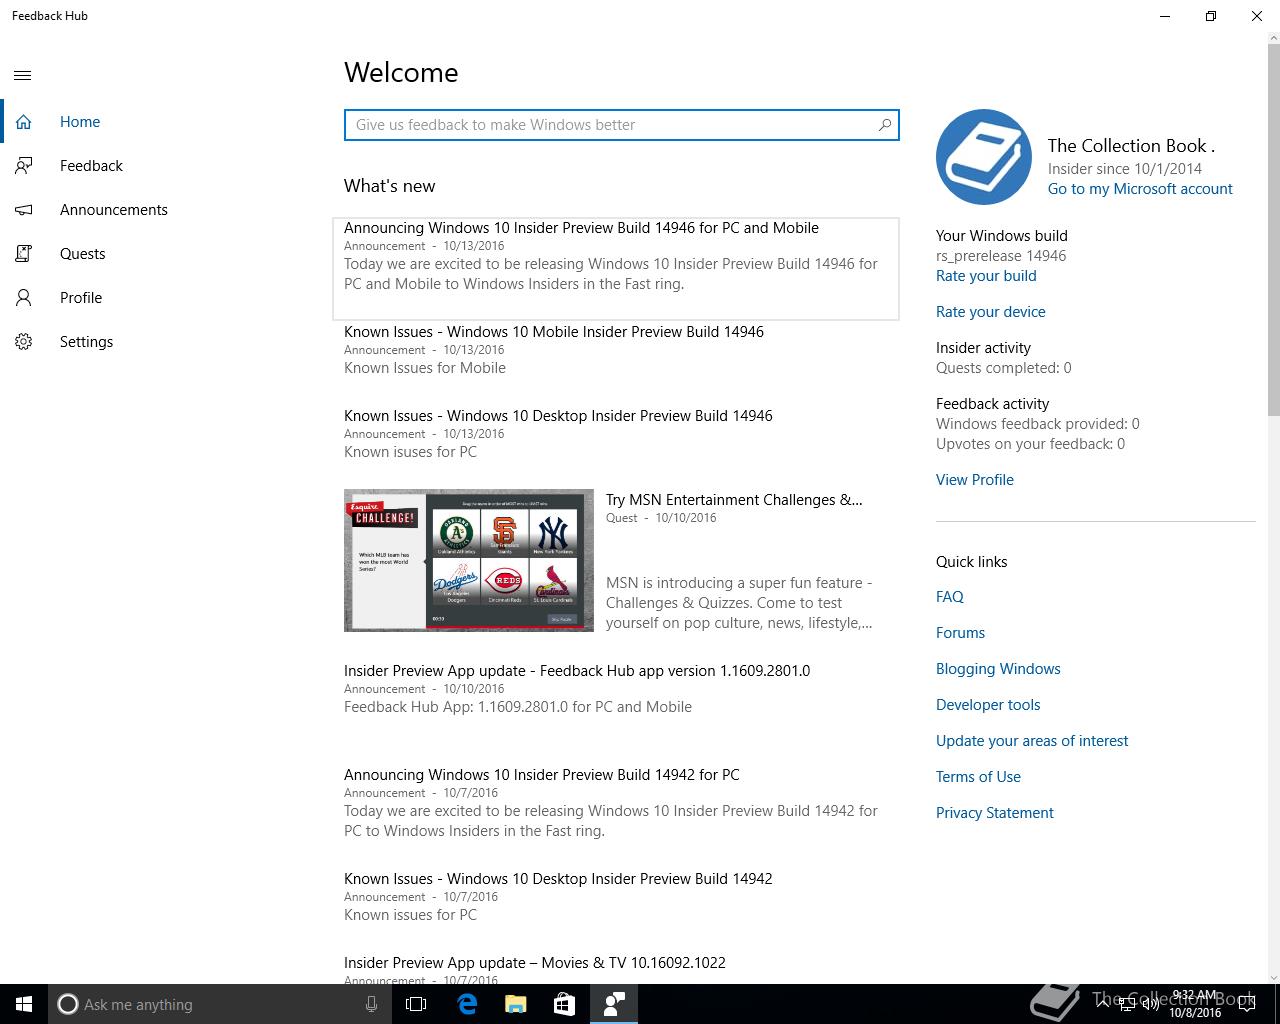1280x1024 pixels.
Task: Click the Cortana microphone icon
Action: pos(371,1004)
